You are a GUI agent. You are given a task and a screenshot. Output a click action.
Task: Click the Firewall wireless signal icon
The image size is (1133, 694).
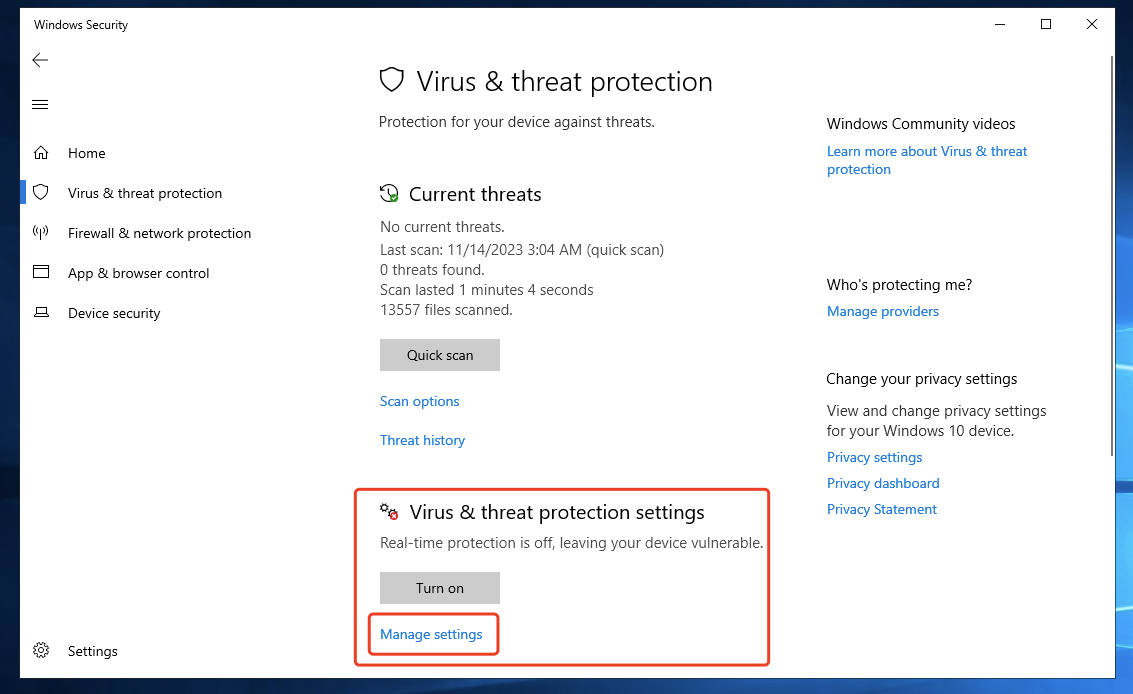click(x=41, y=233)
